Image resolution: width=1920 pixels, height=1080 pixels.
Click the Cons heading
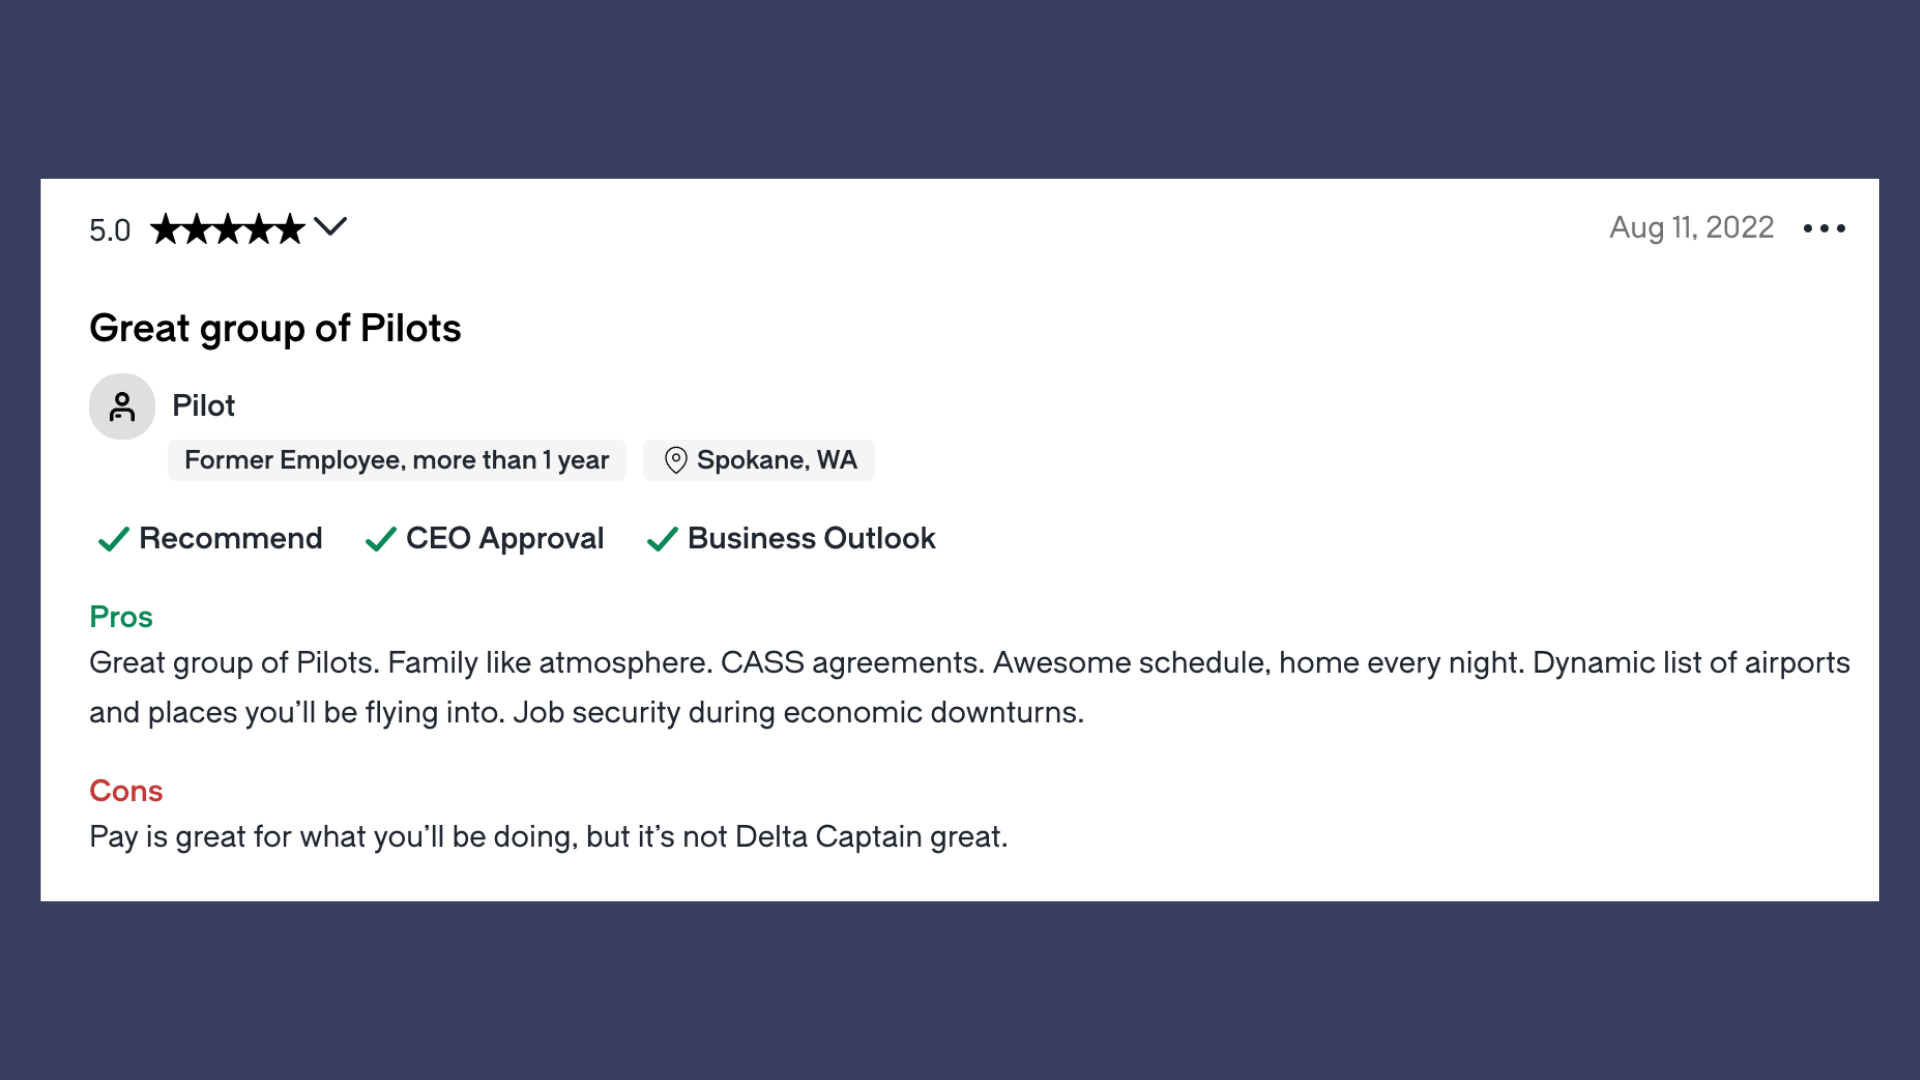tap(126, 790)
